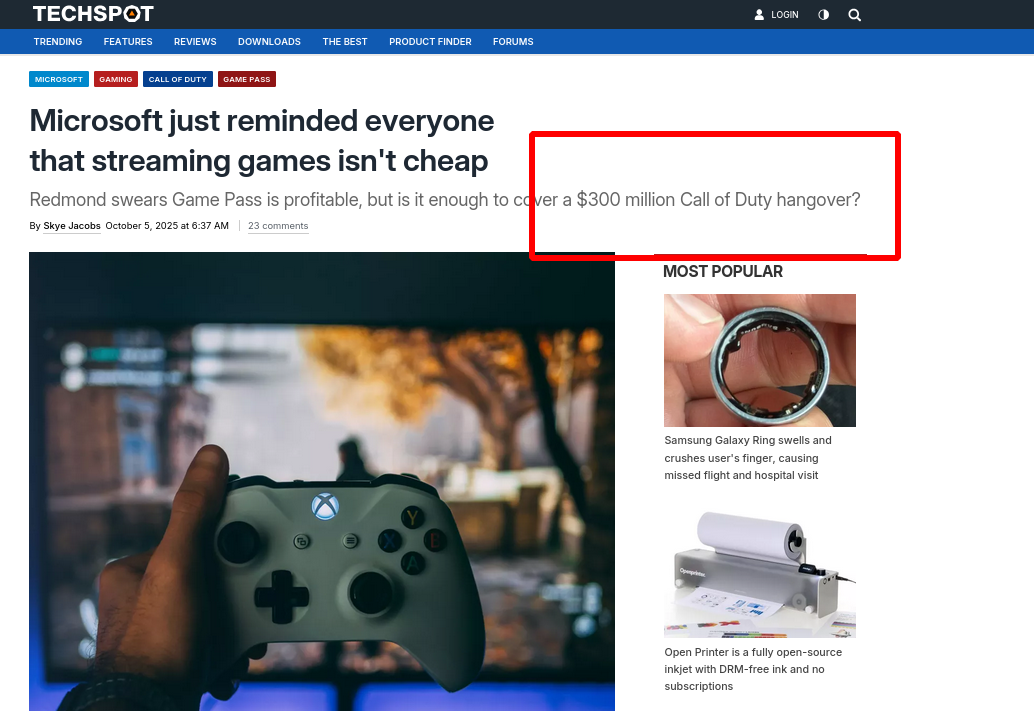This screenshot has width=1034, height=711.
Task: Click the TechSpot logo
Action: click(x=93, y=14)
